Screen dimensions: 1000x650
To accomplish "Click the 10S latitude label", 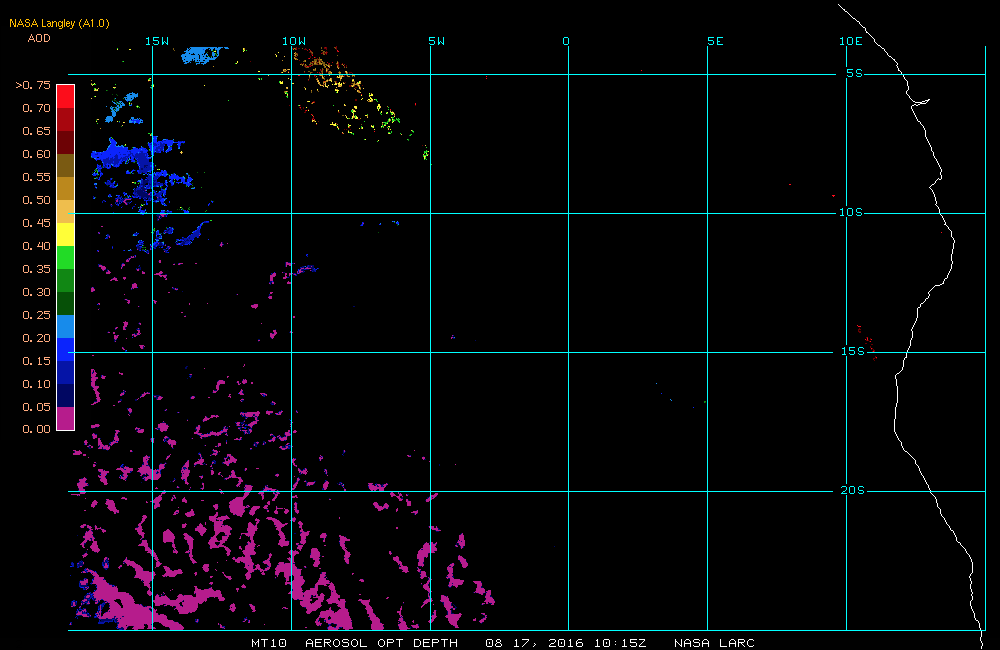I will click(851, 212).
